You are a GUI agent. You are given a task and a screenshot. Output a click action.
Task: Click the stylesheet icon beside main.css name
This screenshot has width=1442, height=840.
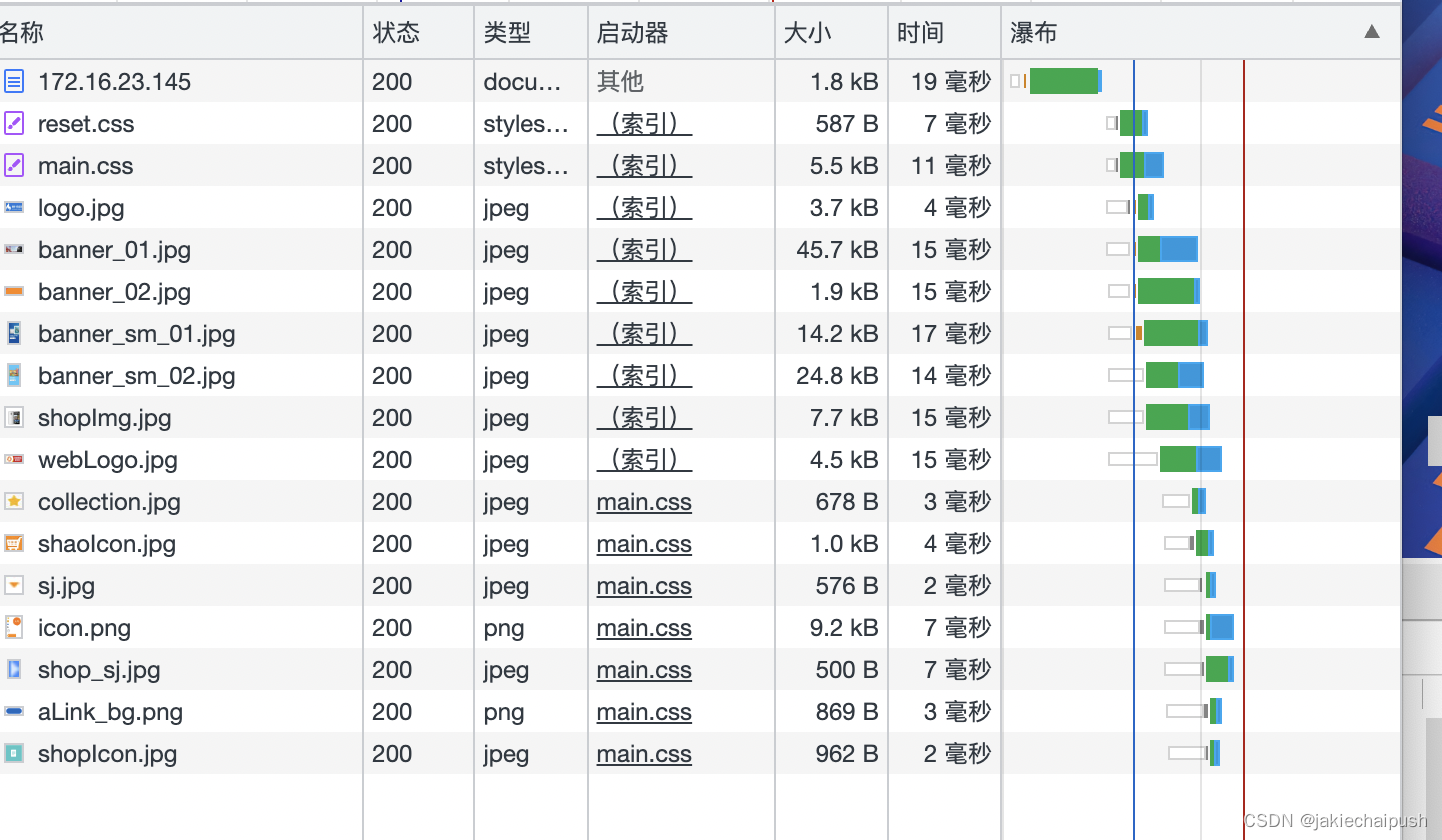tap(14, 165)
